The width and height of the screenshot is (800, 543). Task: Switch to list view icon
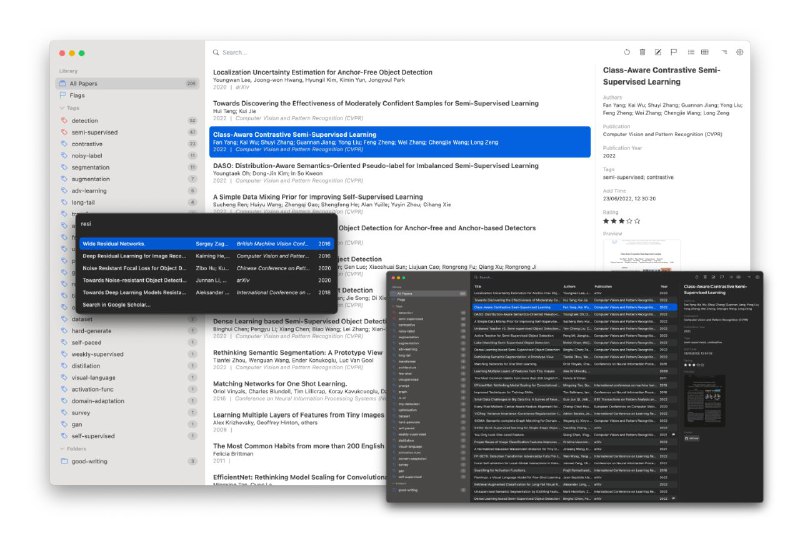point(690,52)
